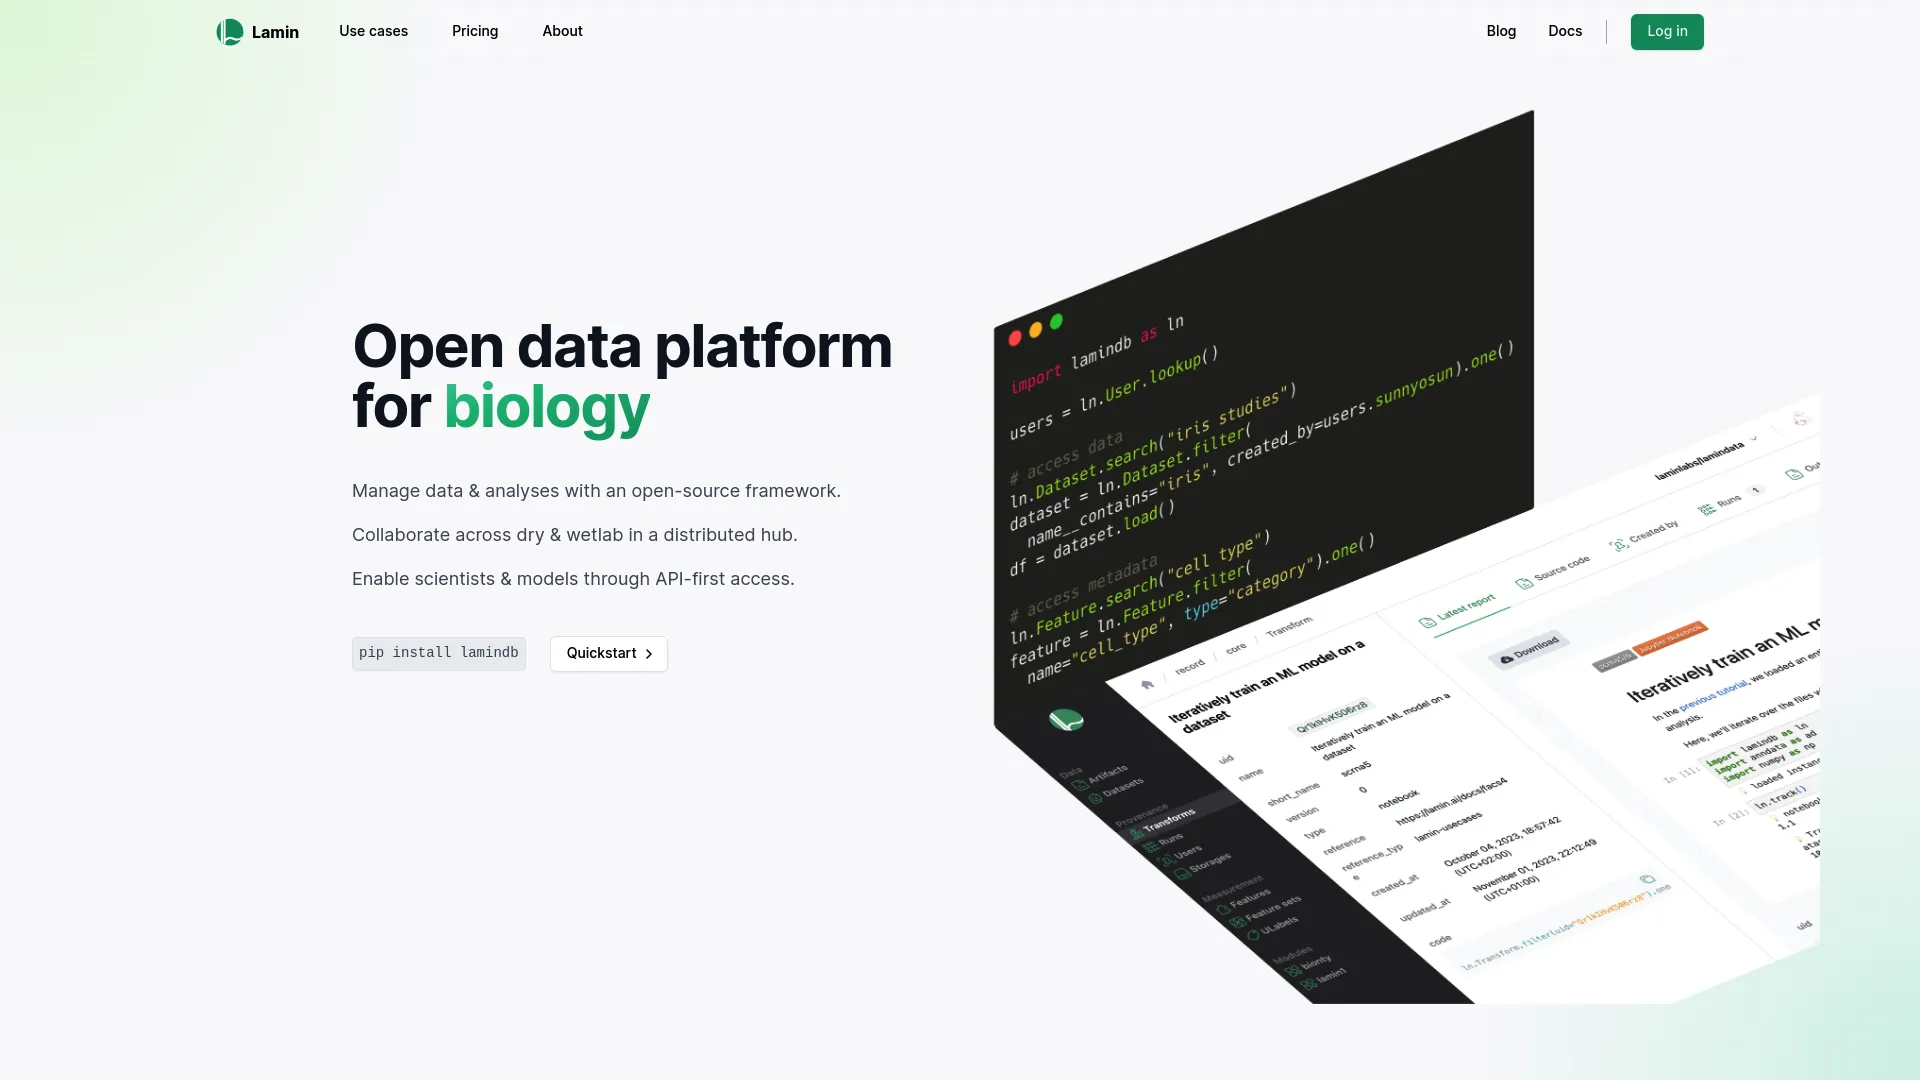
Task: Click the Quickstart arrow button
Action: click(x=608, y=653)
